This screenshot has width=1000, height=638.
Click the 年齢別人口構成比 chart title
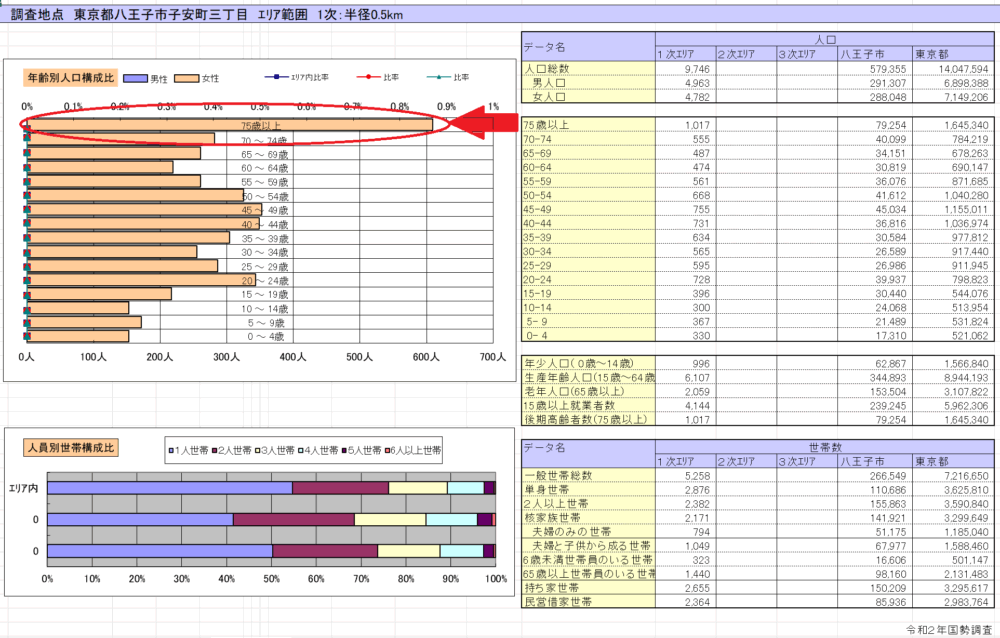pos(71,77)
